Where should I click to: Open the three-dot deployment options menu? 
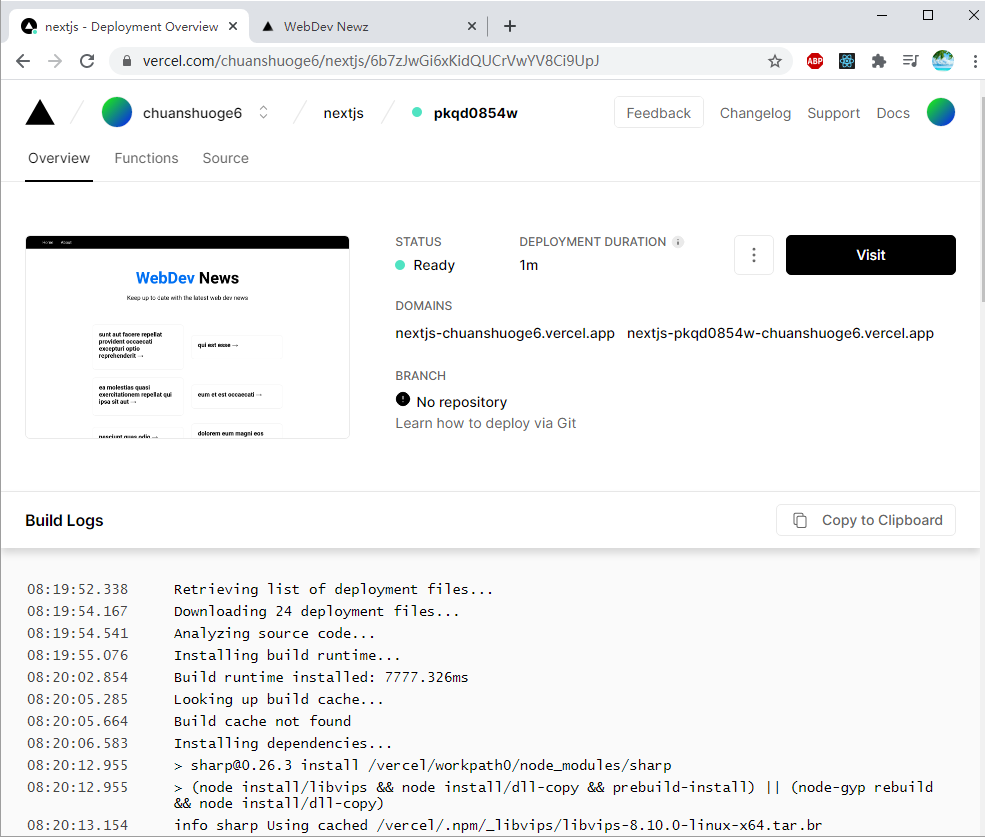click(754, 255)
